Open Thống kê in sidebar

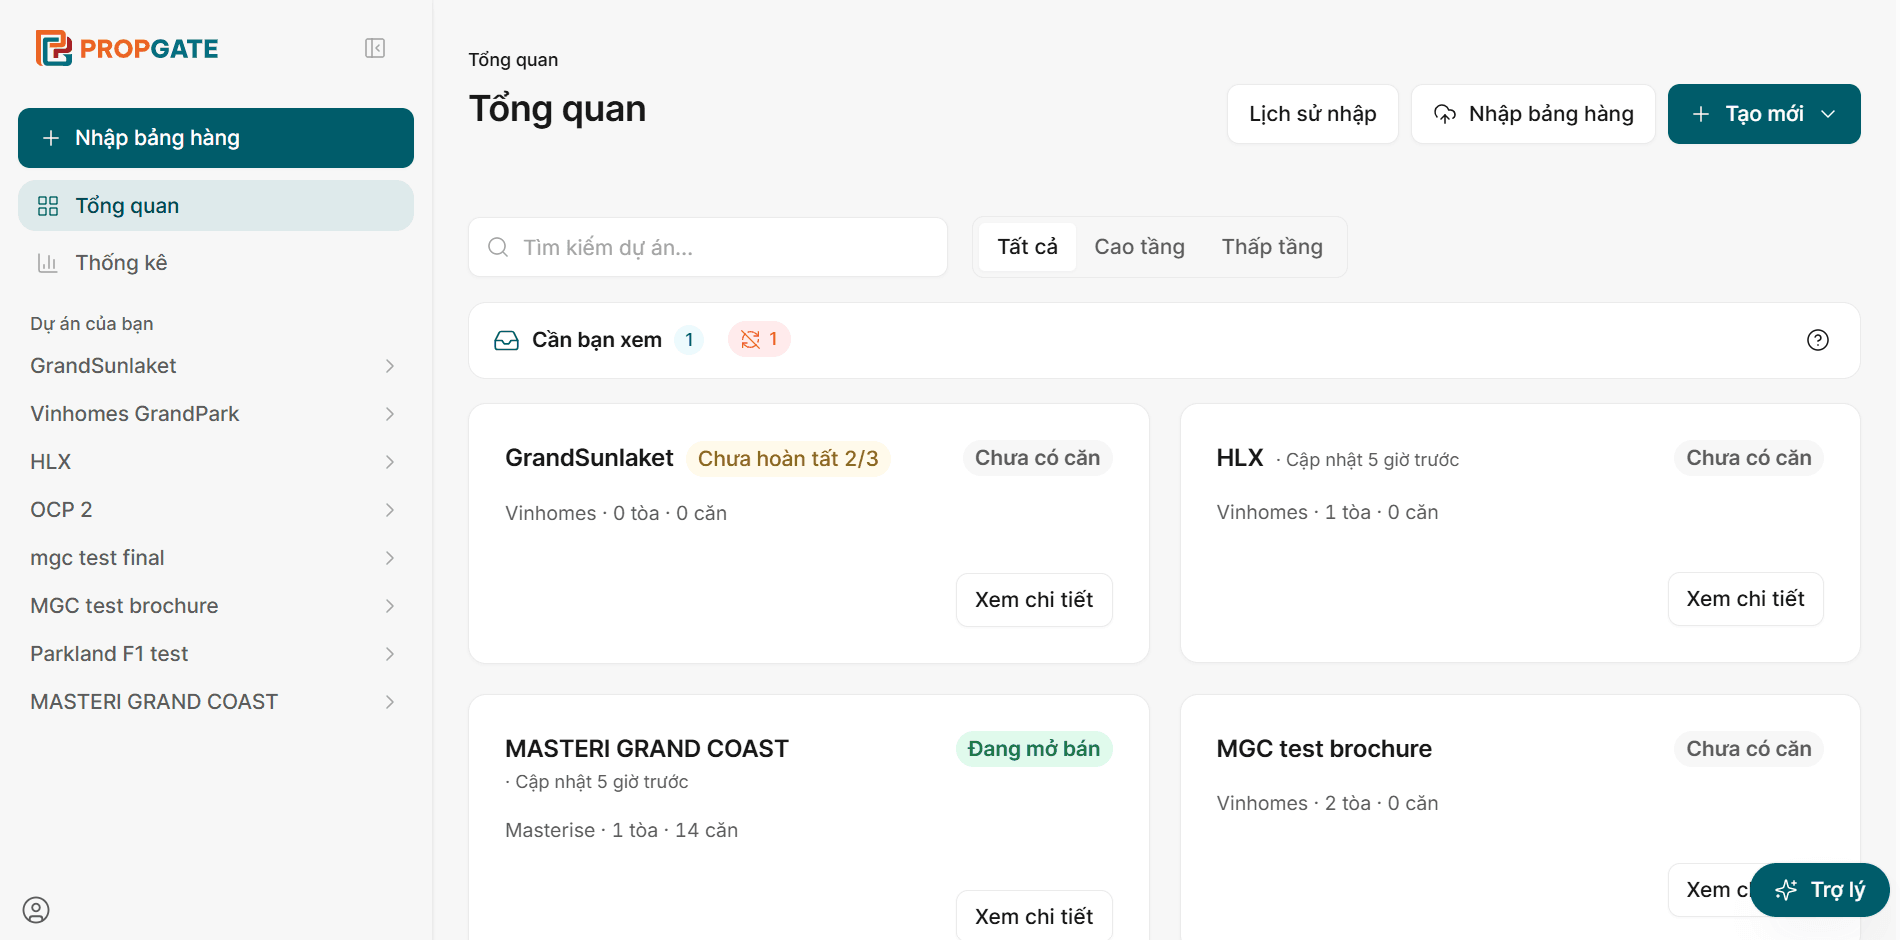pos(216,263)
